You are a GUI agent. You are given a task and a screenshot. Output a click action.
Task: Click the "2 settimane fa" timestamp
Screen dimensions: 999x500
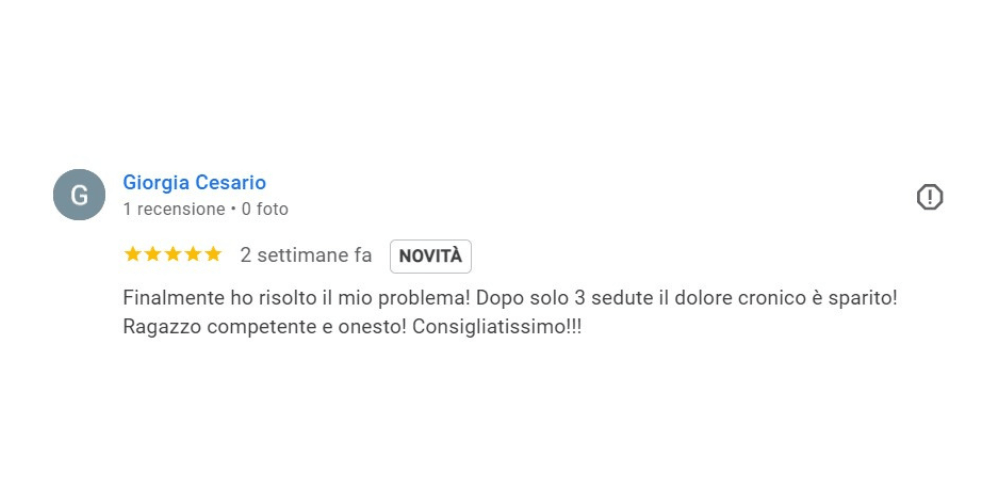click(306, 255)
